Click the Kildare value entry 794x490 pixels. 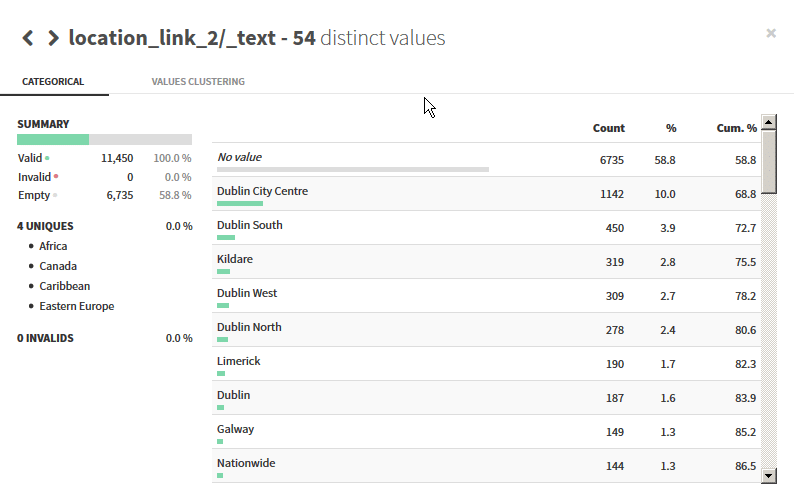(x=486, y=262)
